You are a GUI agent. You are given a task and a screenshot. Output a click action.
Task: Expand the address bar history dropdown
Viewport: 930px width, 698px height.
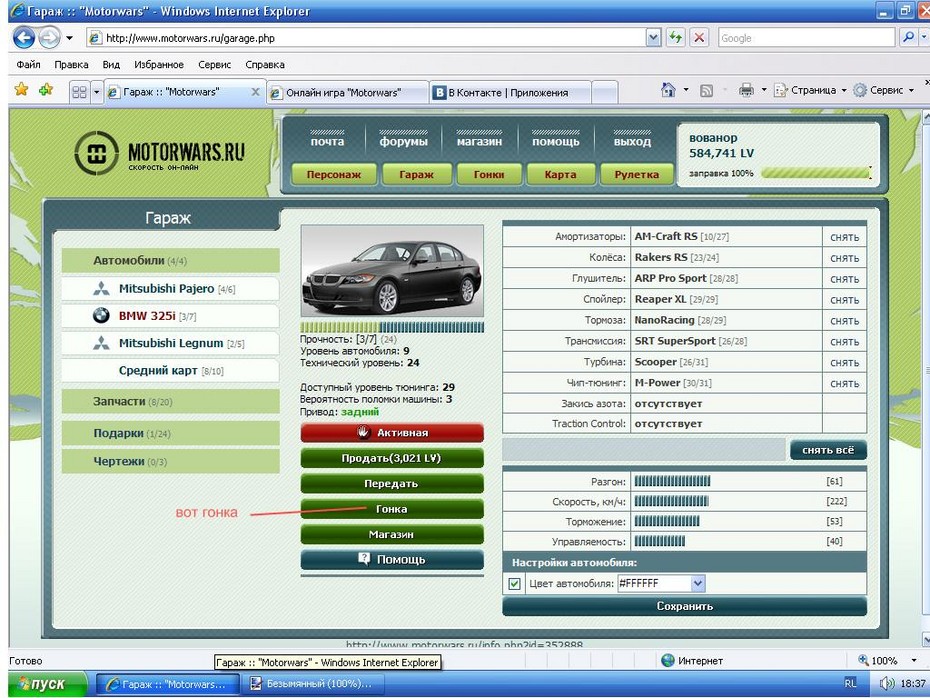653,38
